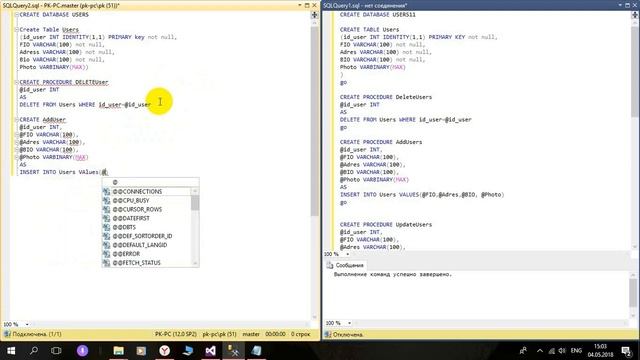This screenshot has width=640, height=360.
Task: Open Task View from the taskbar
Action: 56,351
